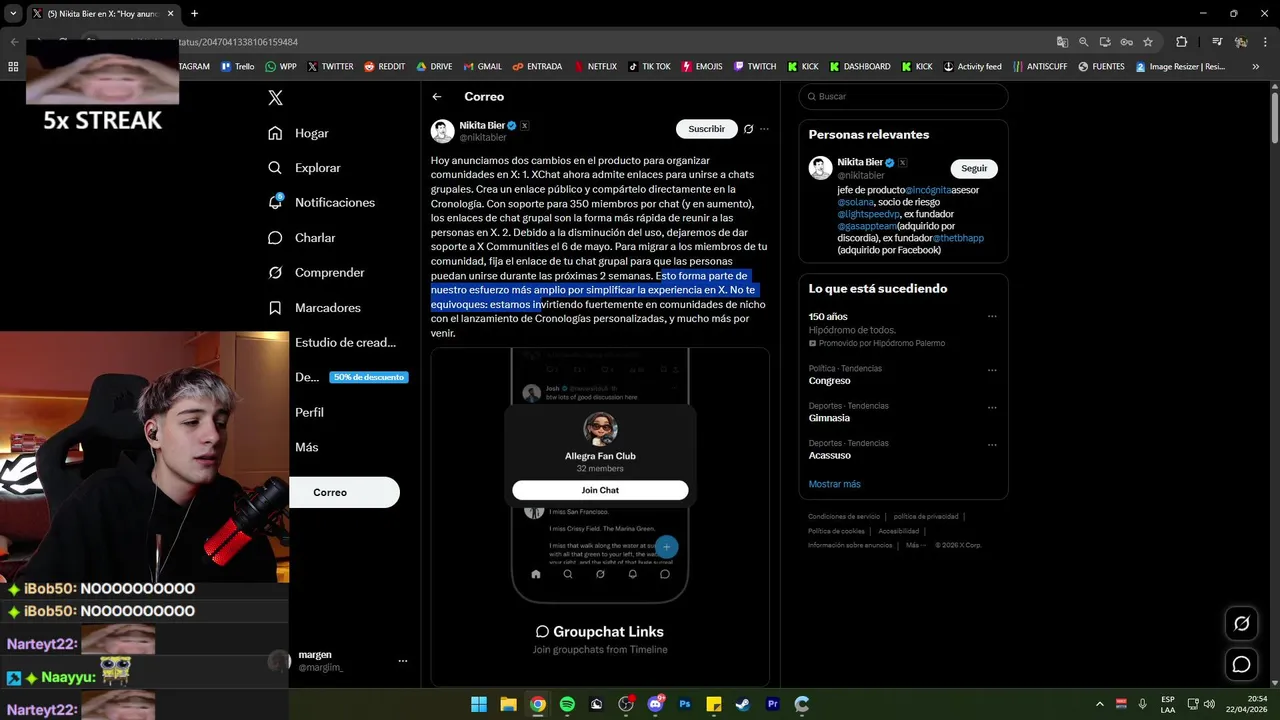
Task: Open the browser apps grid icon
Action: point(13,67)
